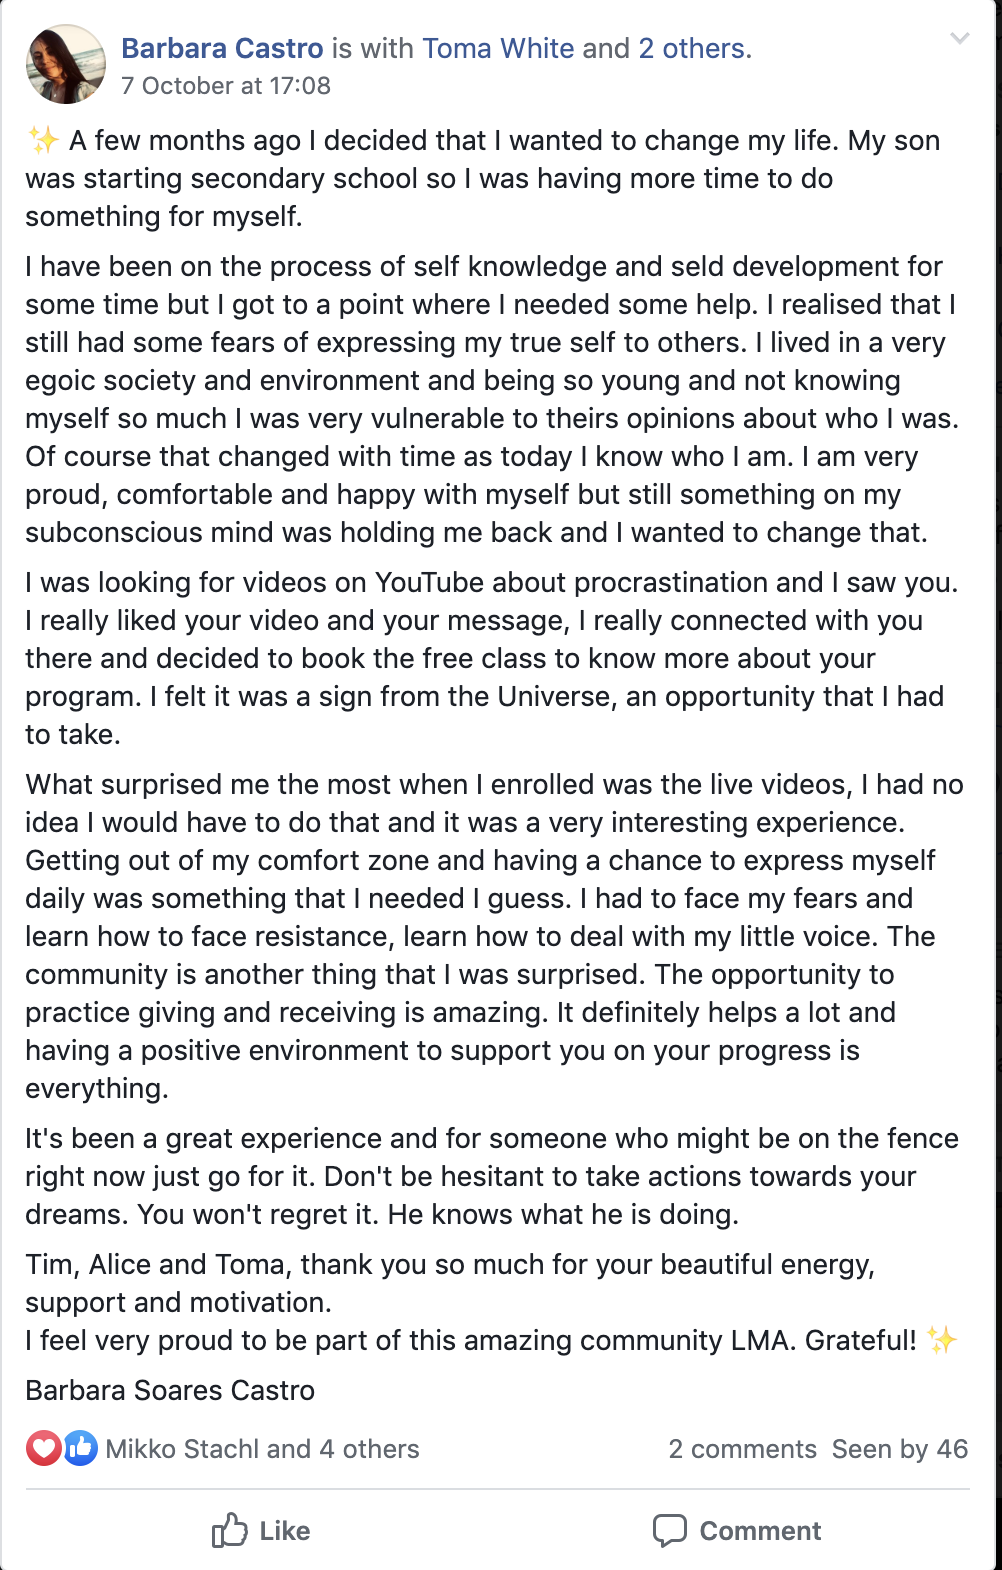
Task: Expand the 2 comments thread
Action: (x=742, y=1449)
